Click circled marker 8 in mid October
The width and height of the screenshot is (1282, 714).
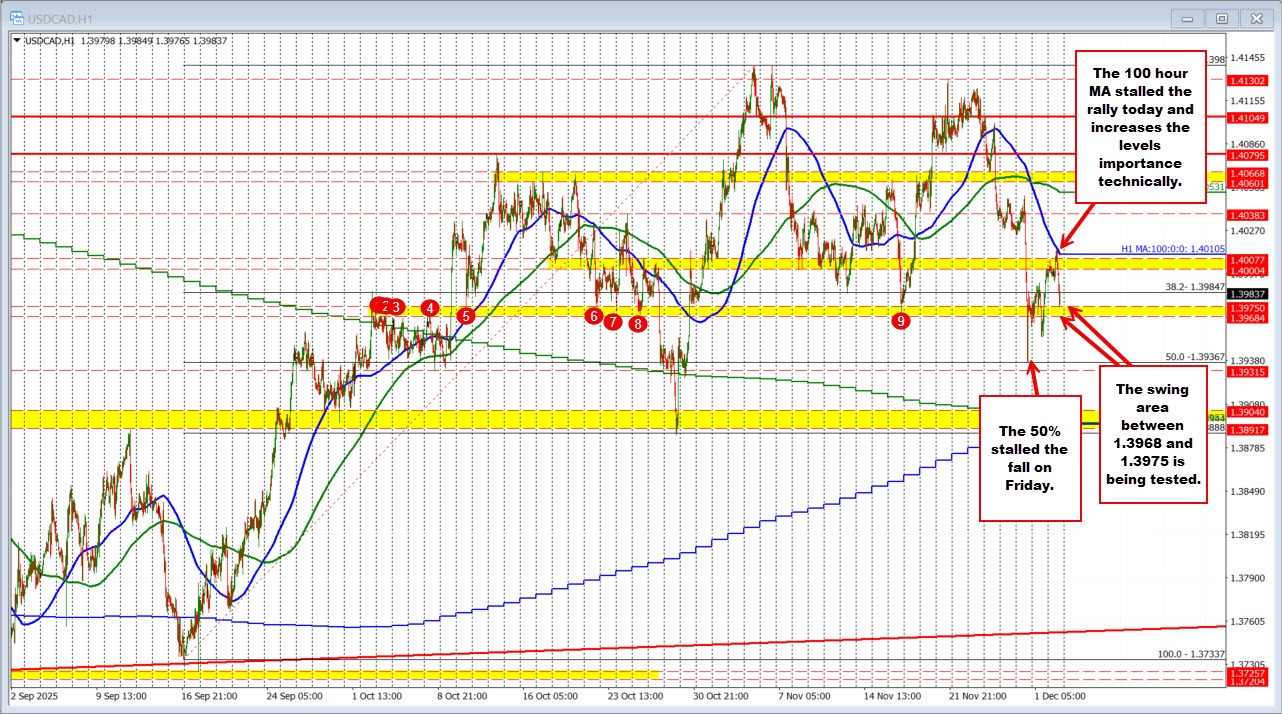click(637, 323)
